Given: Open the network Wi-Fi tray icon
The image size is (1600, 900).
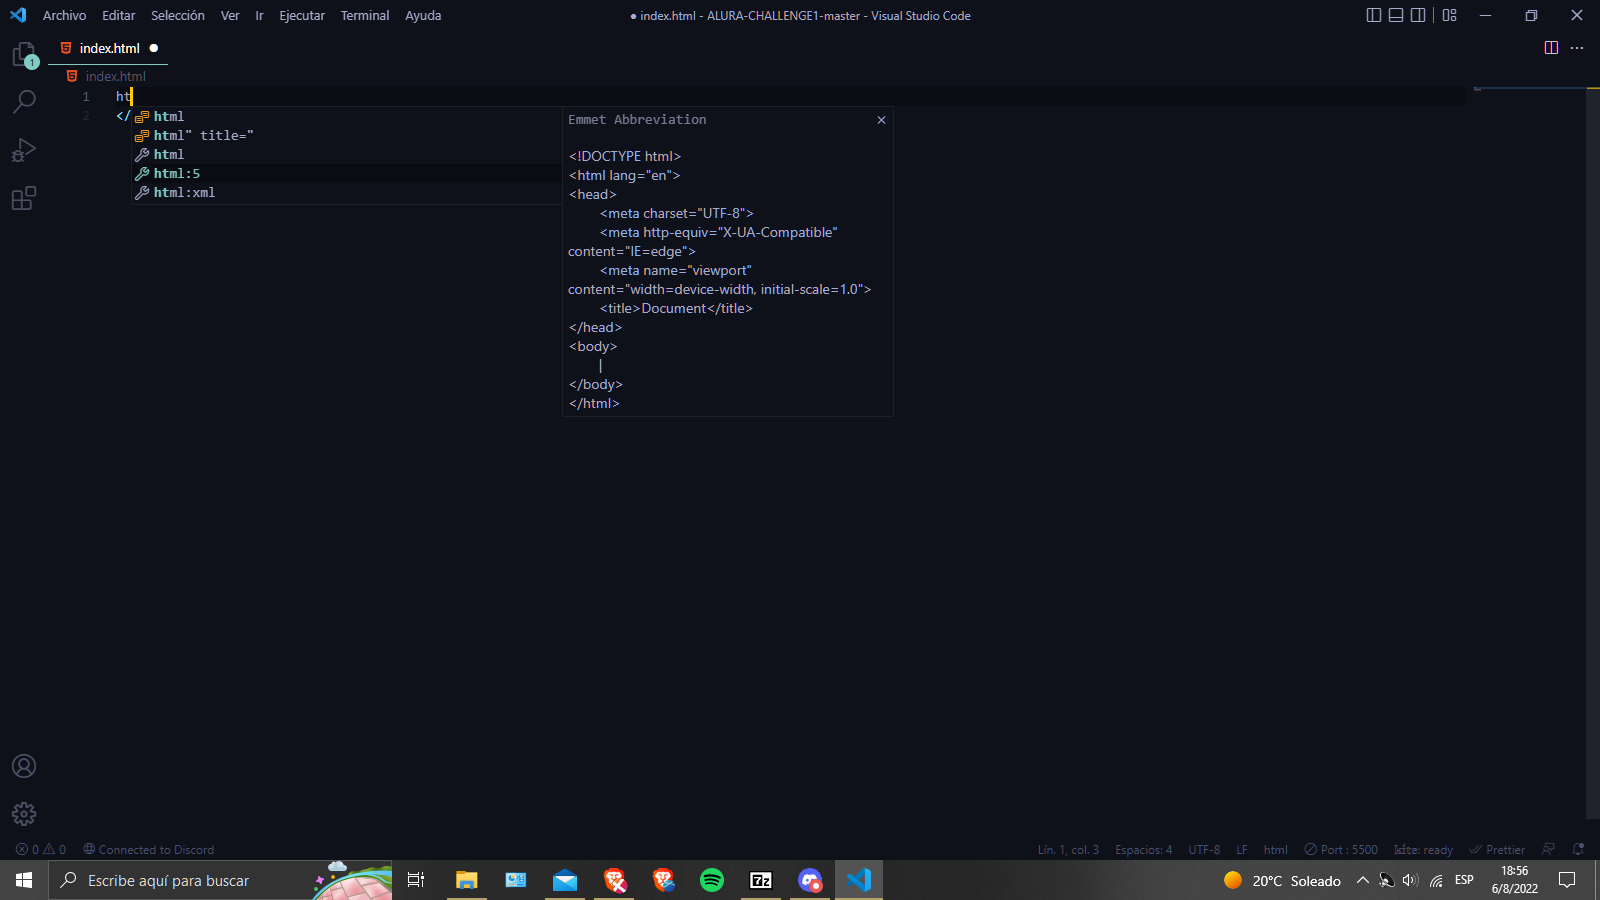Looking at the screenshot, I should pos(1436,880).
